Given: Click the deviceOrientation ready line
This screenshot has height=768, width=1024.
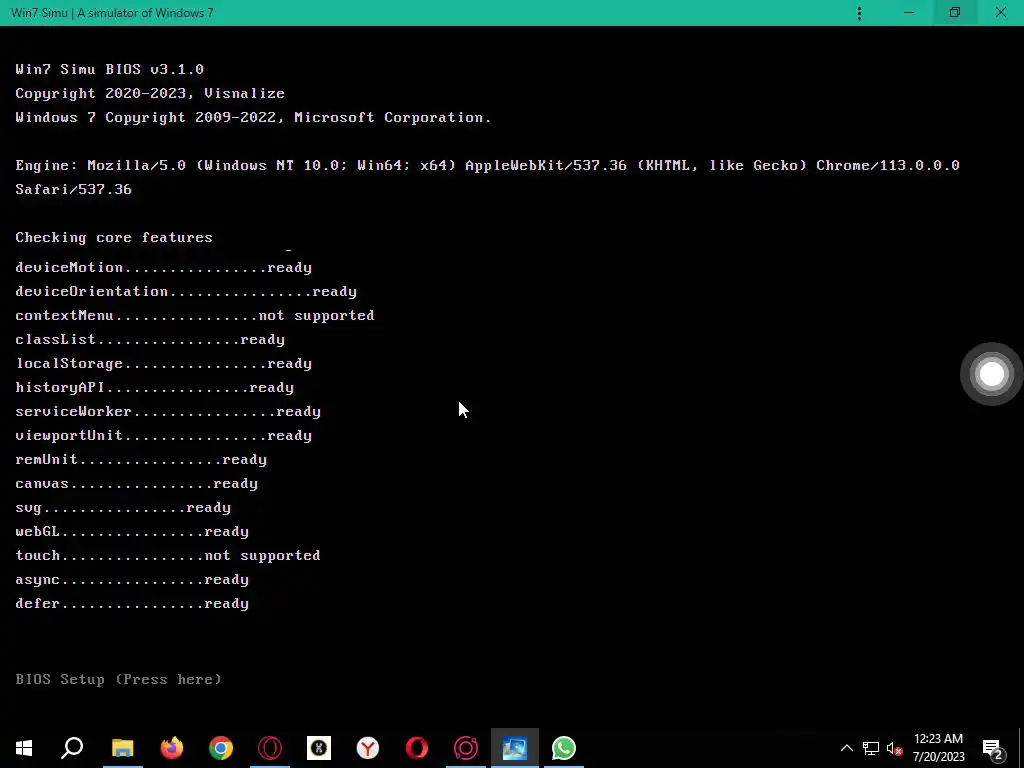Looking at the screenshot, I should tap(186, 291).
